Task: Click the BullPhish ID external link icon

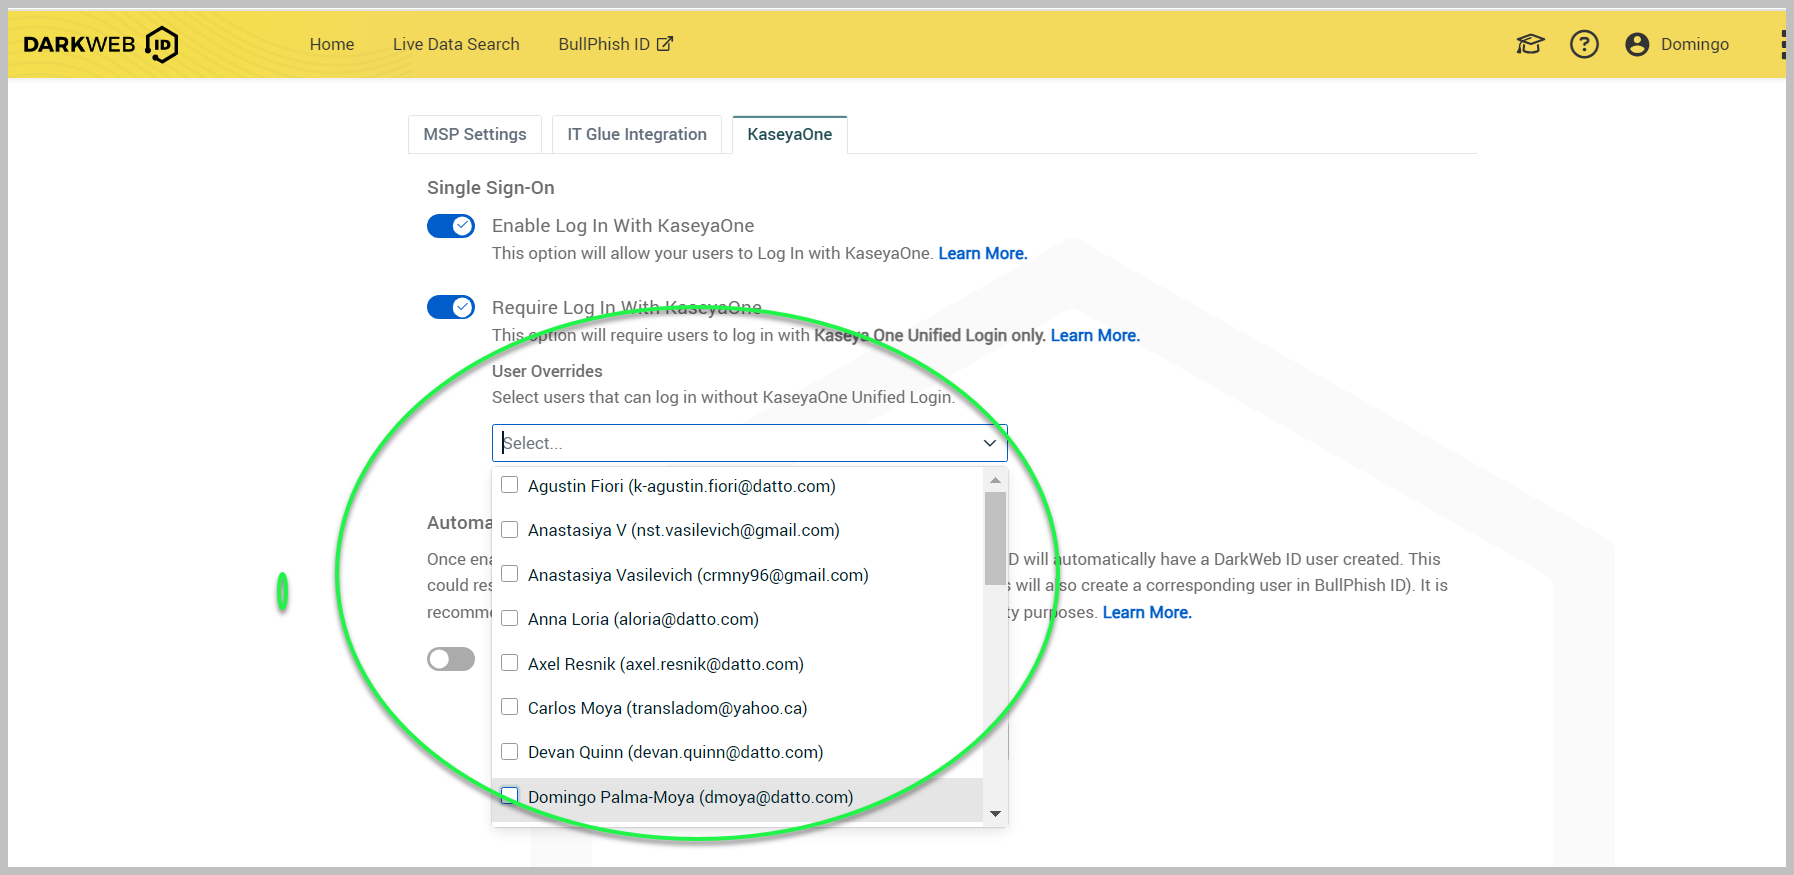Action: point(665,44)
